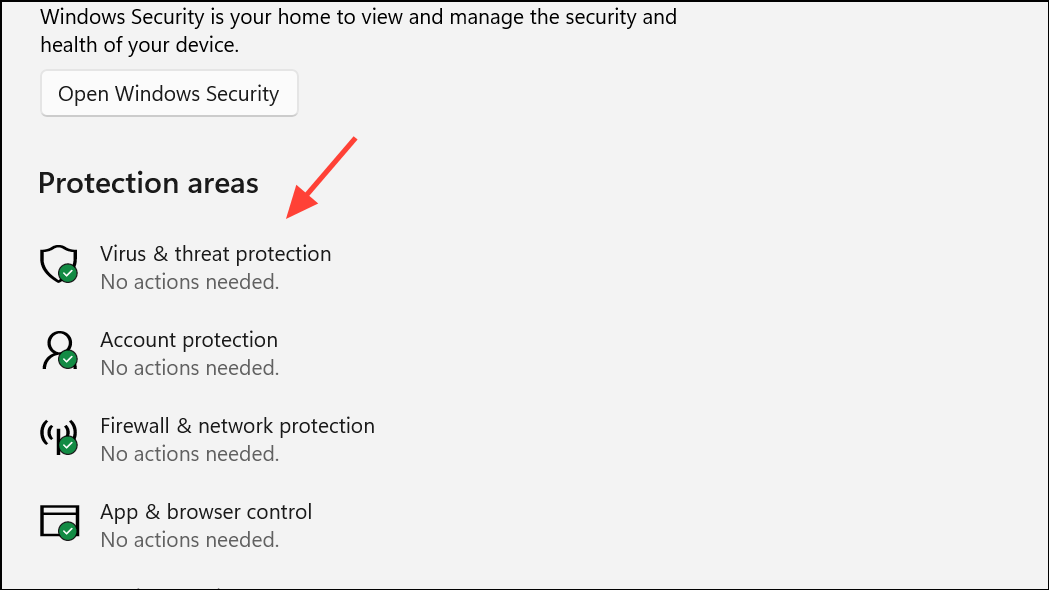Click the Protection areas heading
This screenshot has height=590, width=1049.
tap(149, 183)
